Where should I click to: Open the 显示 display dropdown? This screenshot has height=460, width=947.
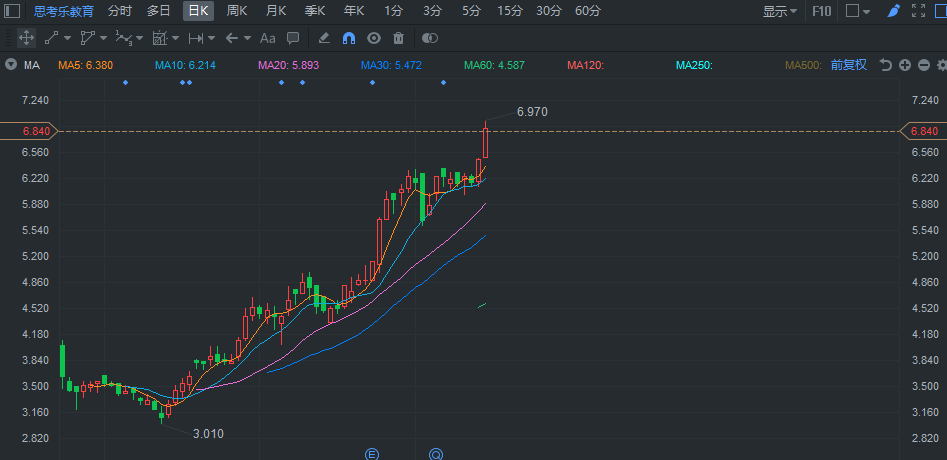tap(780, 11)
